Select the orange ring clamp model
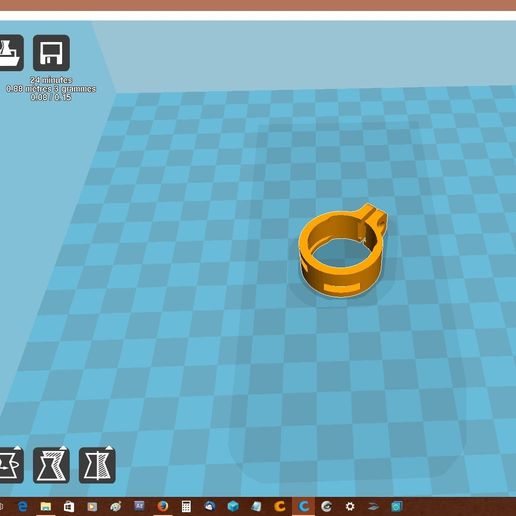This screenshot has height=516, width=516. pyautogui.click(x=343, y=251)
